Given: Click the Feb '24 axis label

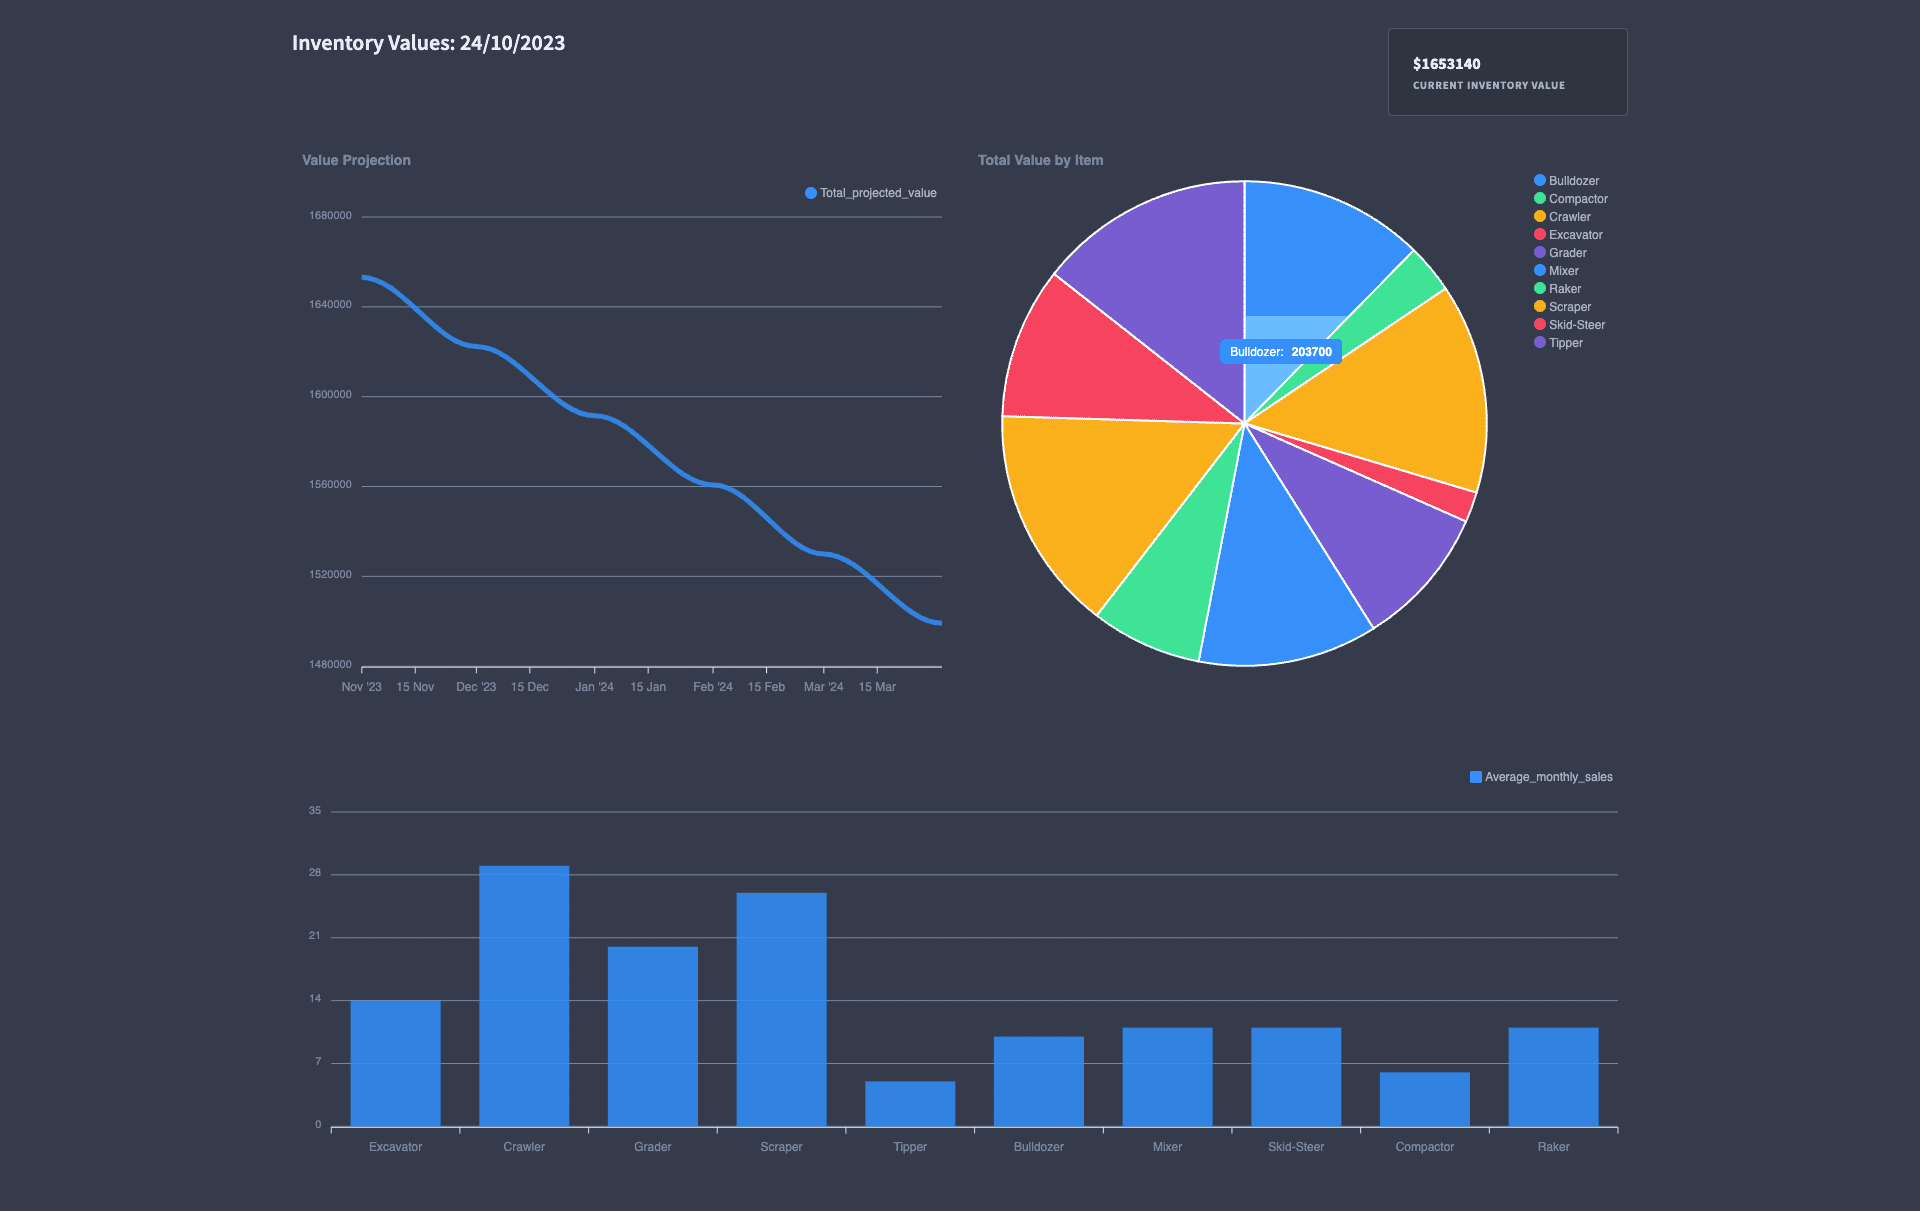Looking at the screenshot, I should point(712,687).
